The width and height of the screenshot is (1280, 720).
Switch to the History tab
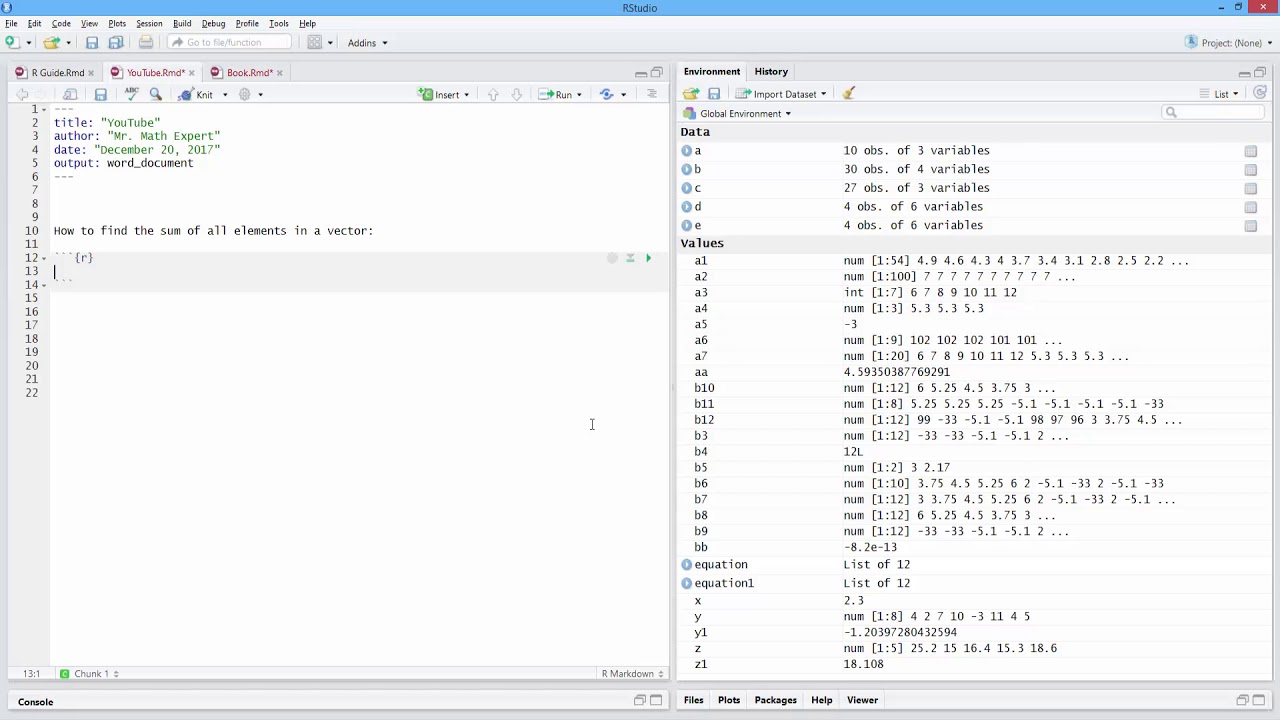771,72
